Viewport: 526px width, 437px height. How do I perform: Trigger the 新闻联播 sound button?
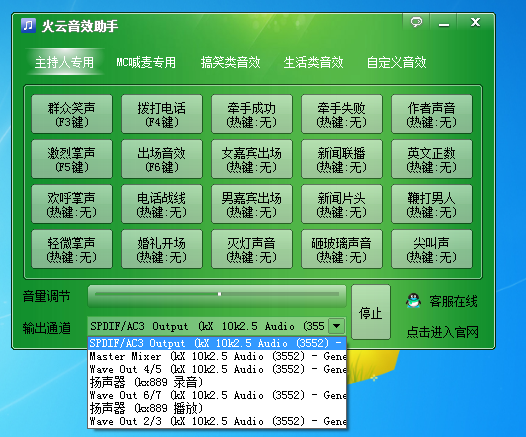[x=341, y=159]
